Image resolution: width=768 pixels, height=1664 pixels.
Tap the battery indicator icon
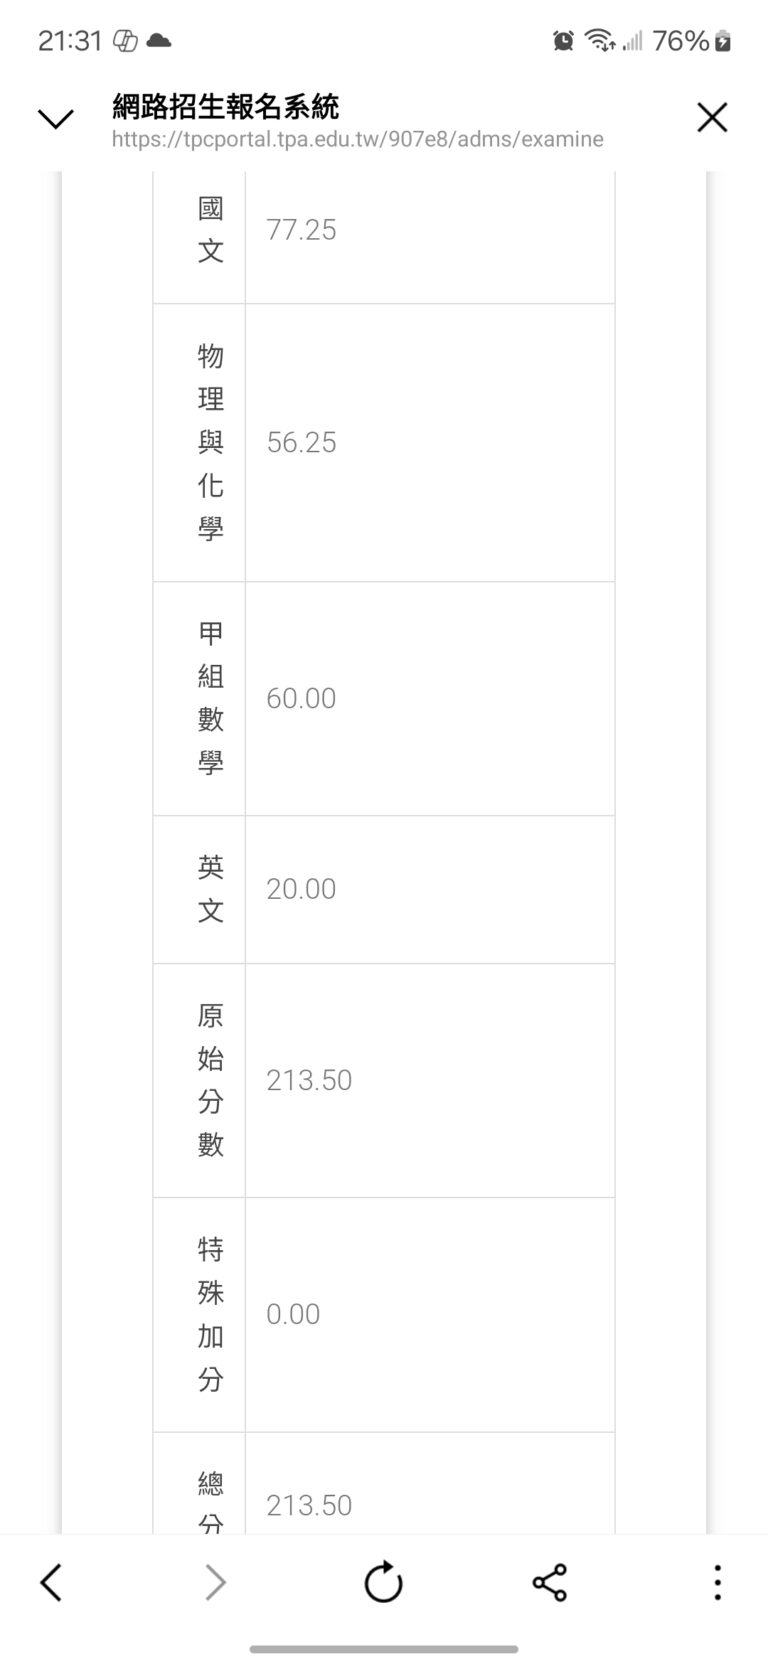723,41
